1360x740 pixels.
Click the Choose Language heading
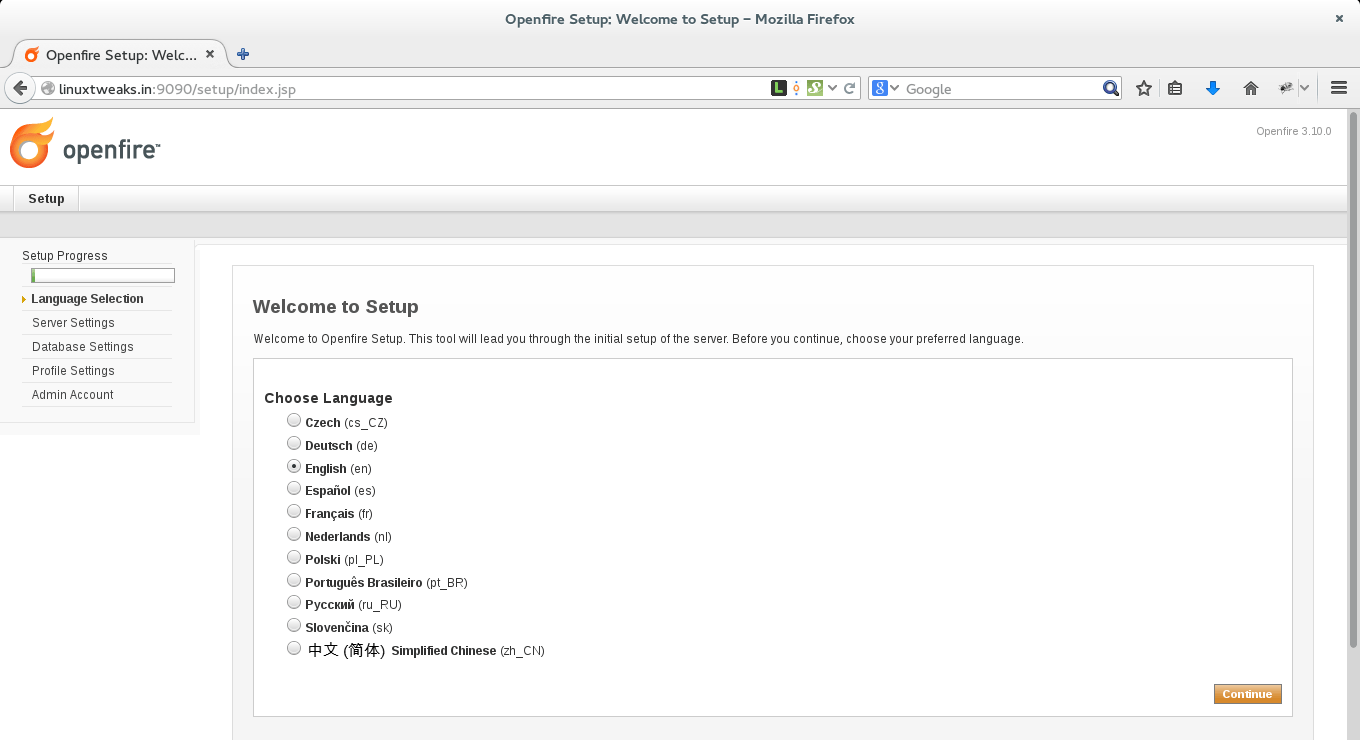[x=328, y=398]
